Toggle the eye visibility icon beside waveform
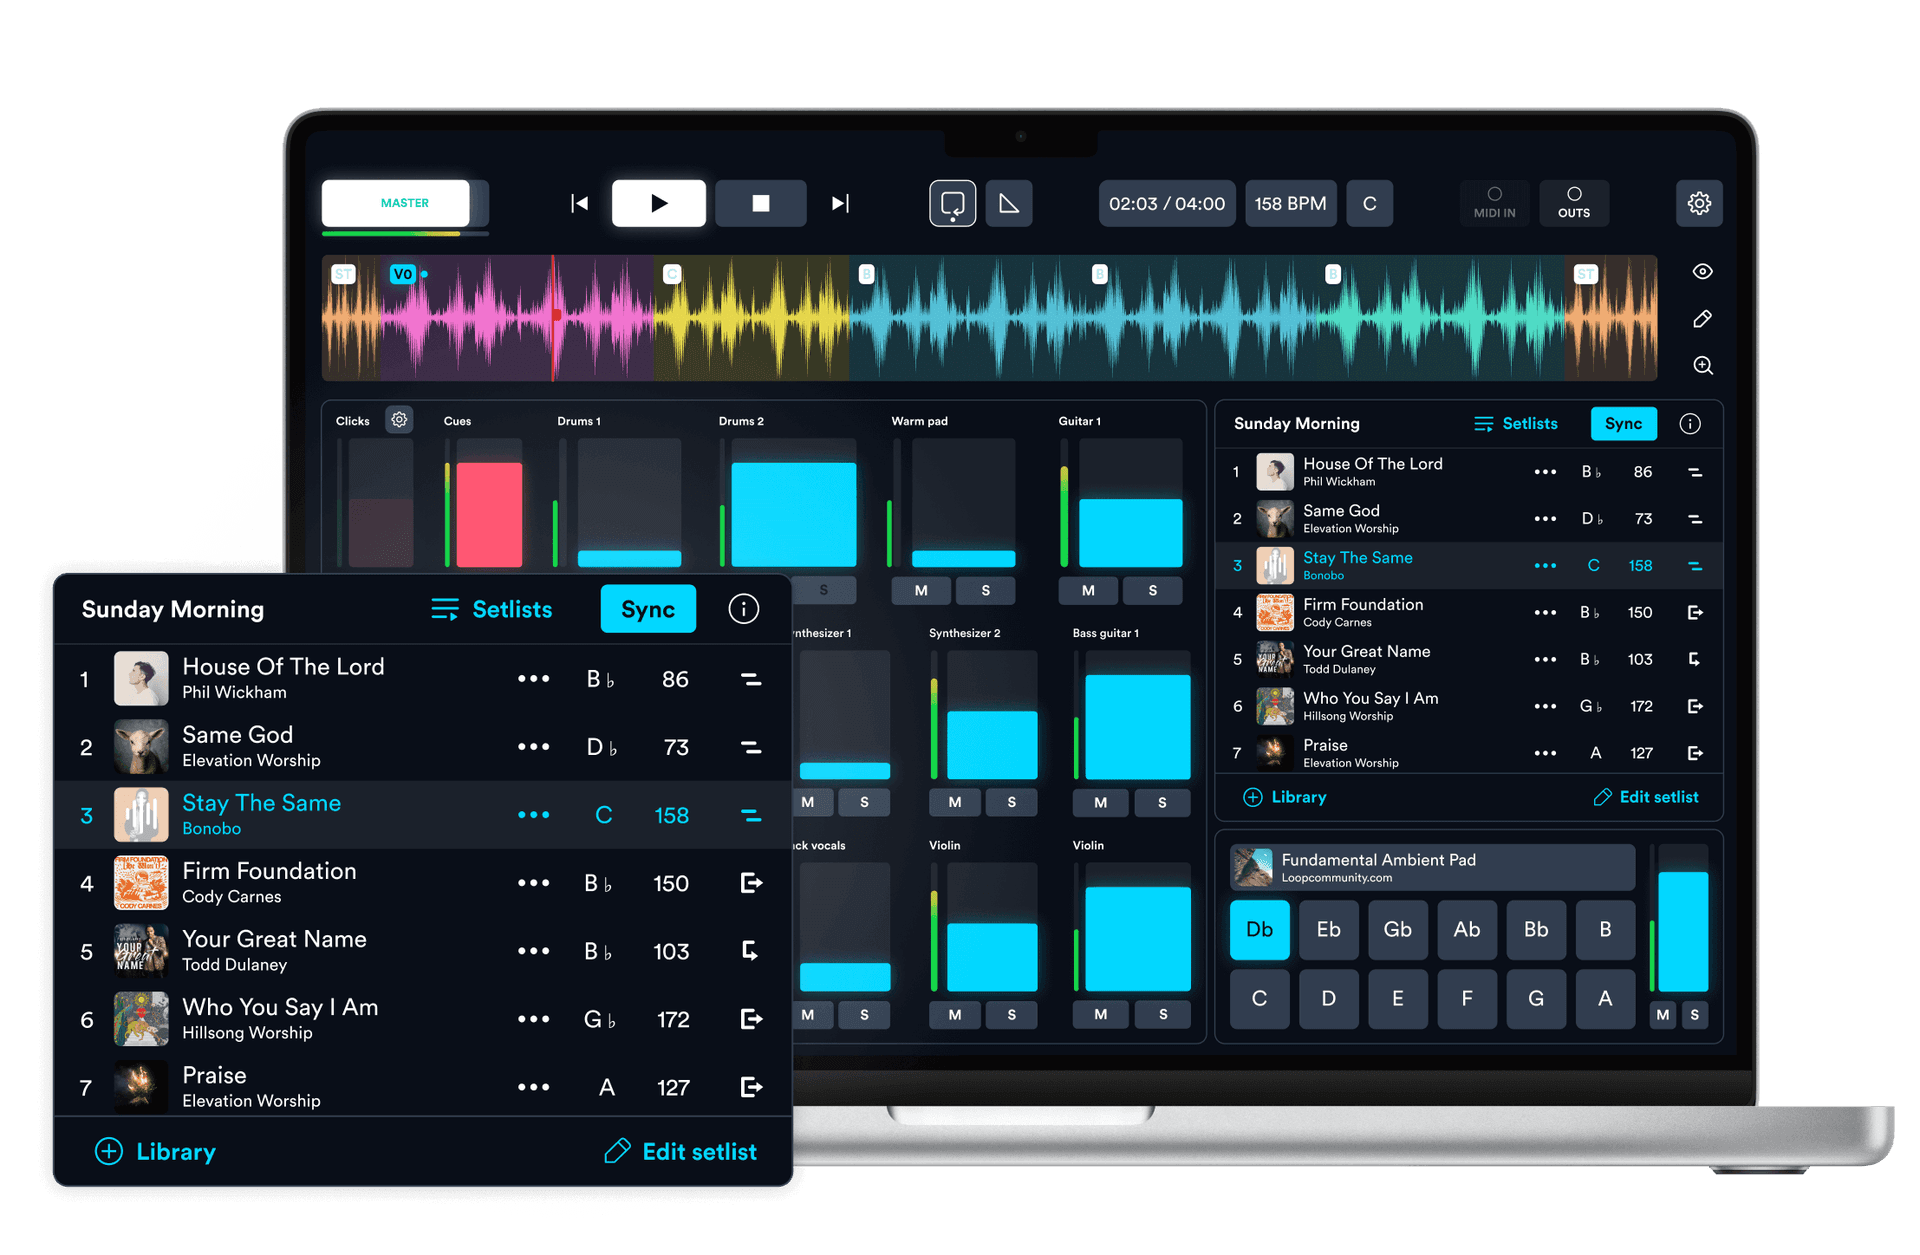This screenshot has height=1255, width=1920. [1702, 272]
